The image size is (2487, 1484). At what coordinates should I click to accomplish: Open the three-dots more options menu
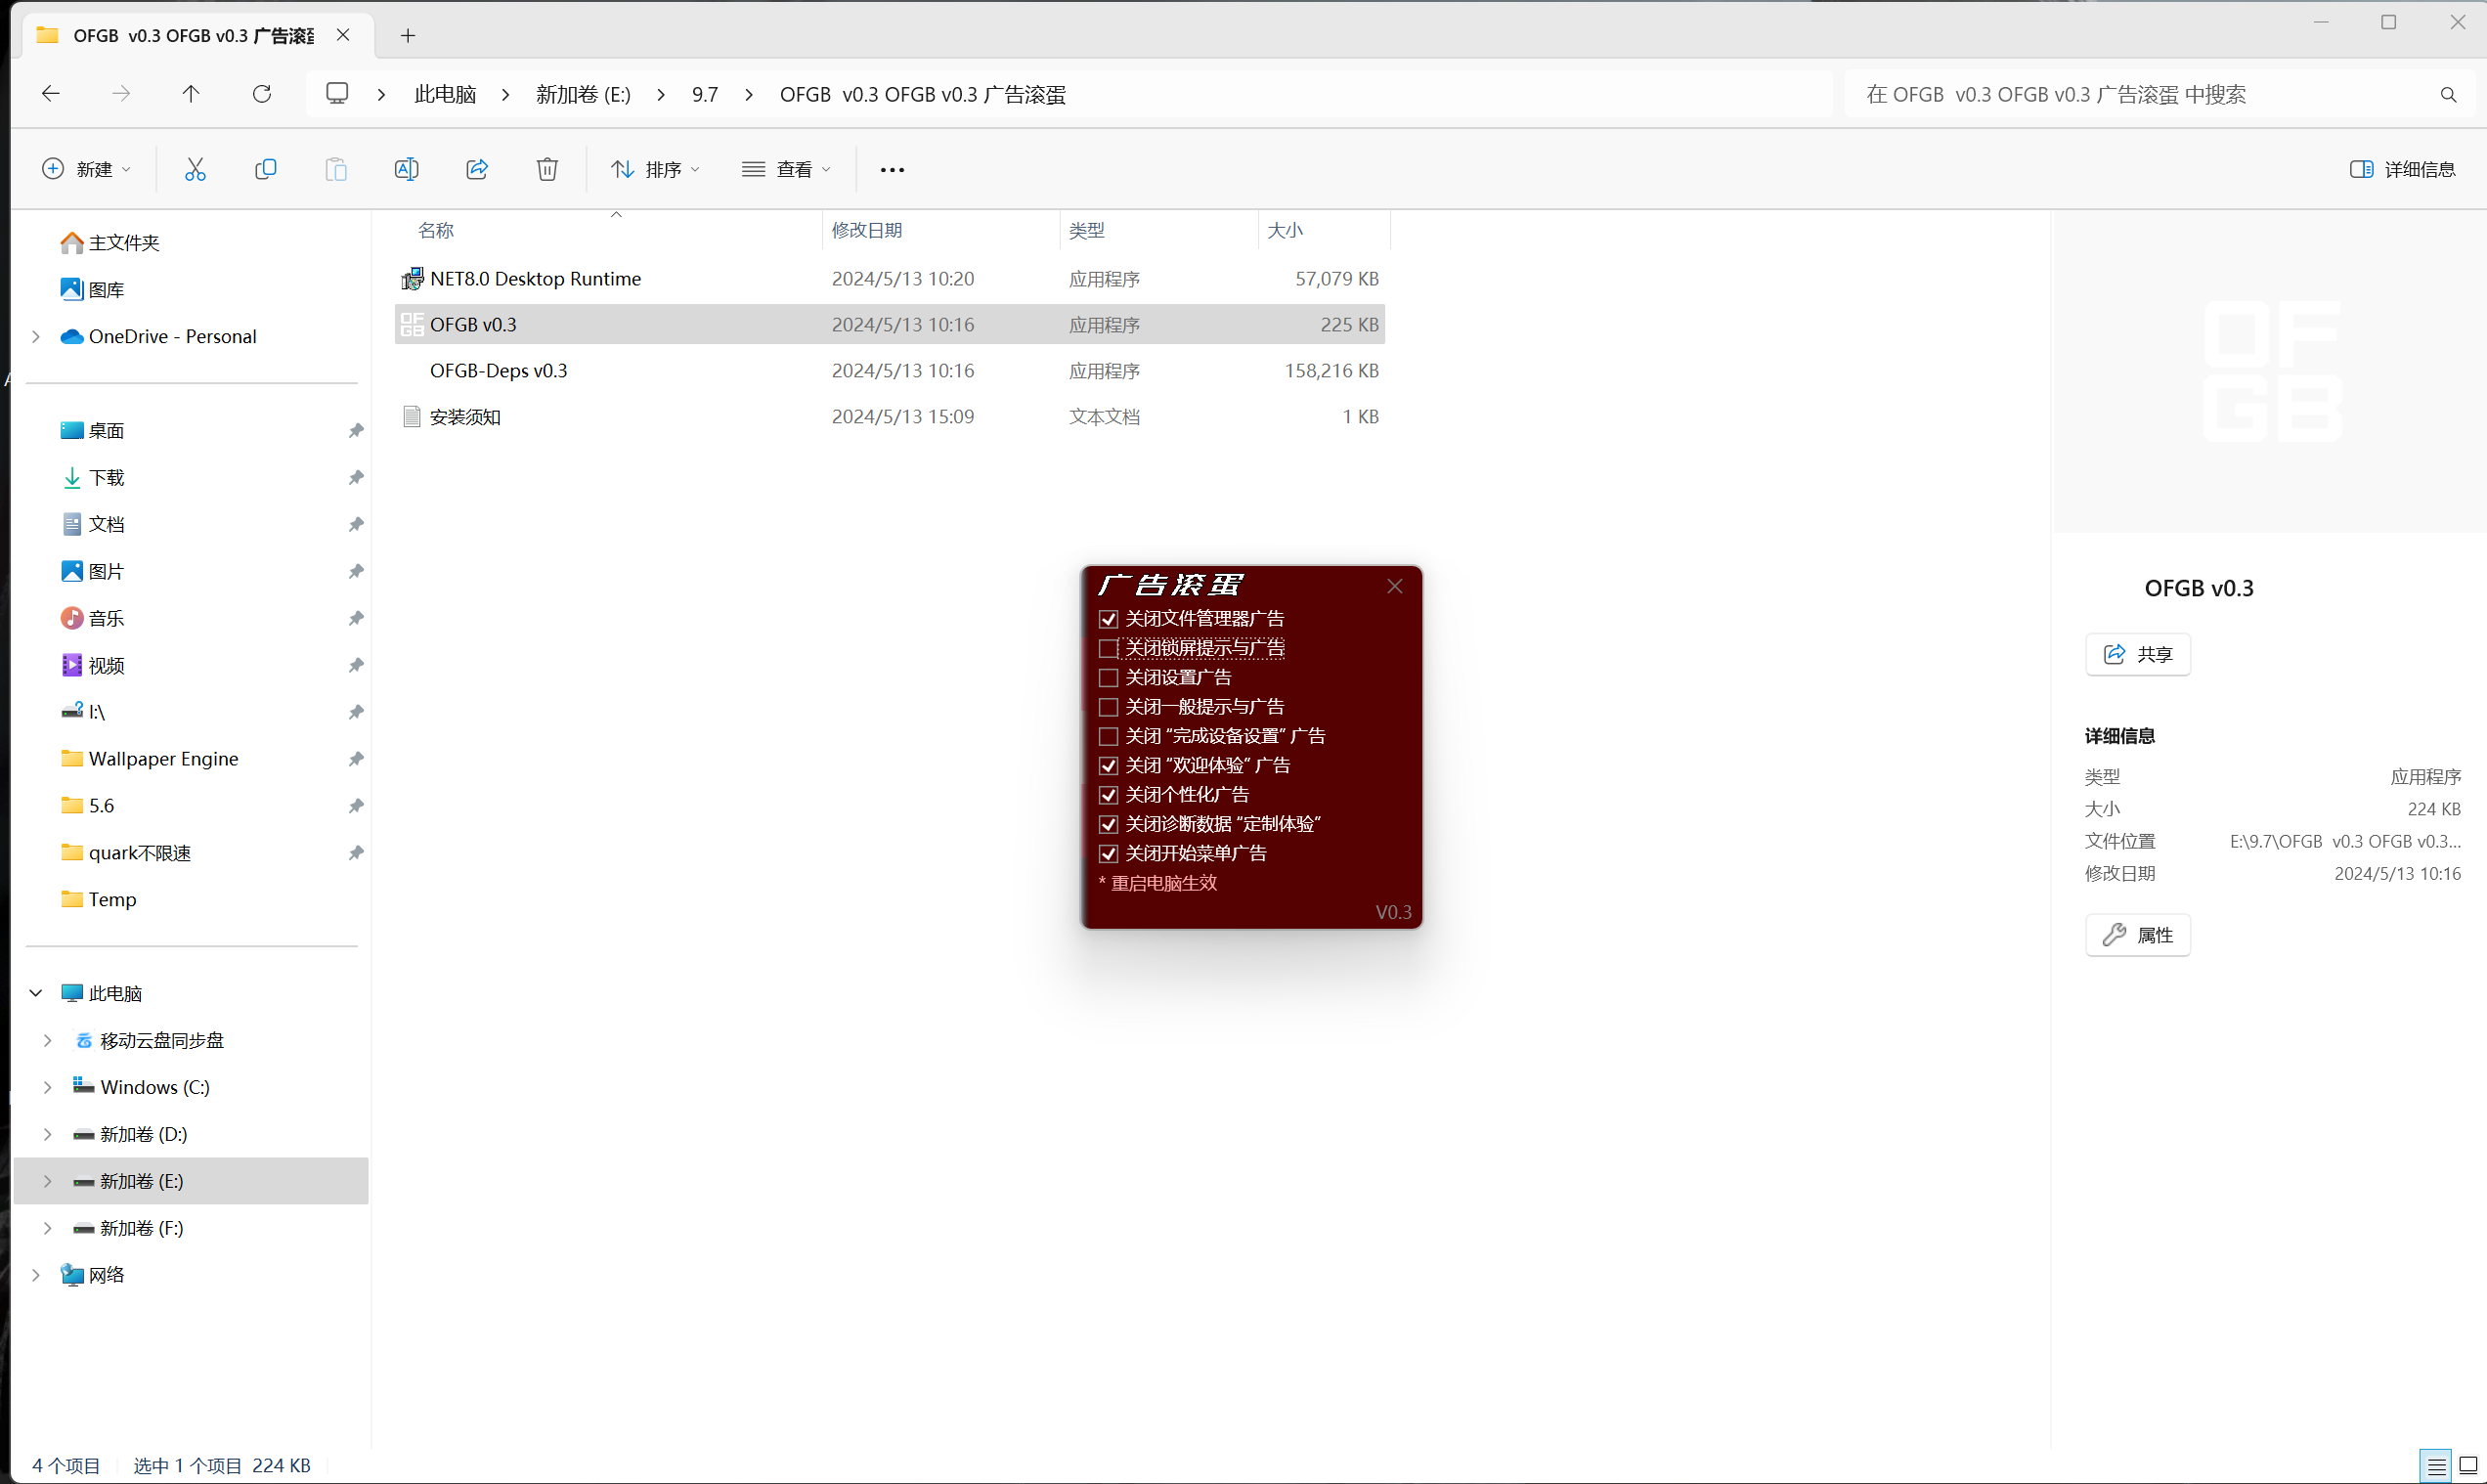pos(892,169)
